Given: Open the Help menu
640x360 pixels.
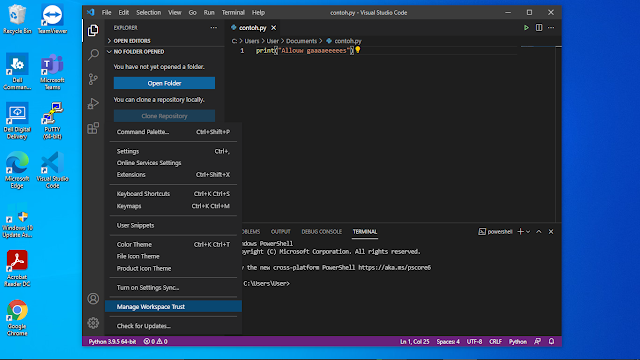Looking at the screenshot, I should pos(258,12).
